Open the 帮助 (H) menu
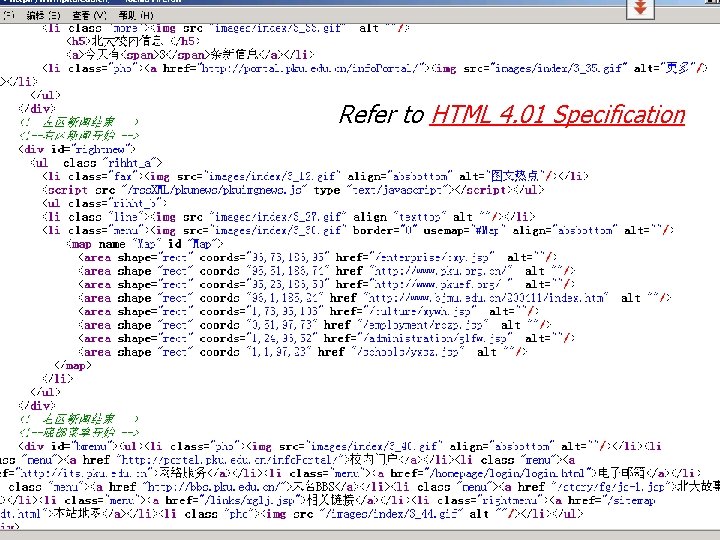 (x=135, y=15)
